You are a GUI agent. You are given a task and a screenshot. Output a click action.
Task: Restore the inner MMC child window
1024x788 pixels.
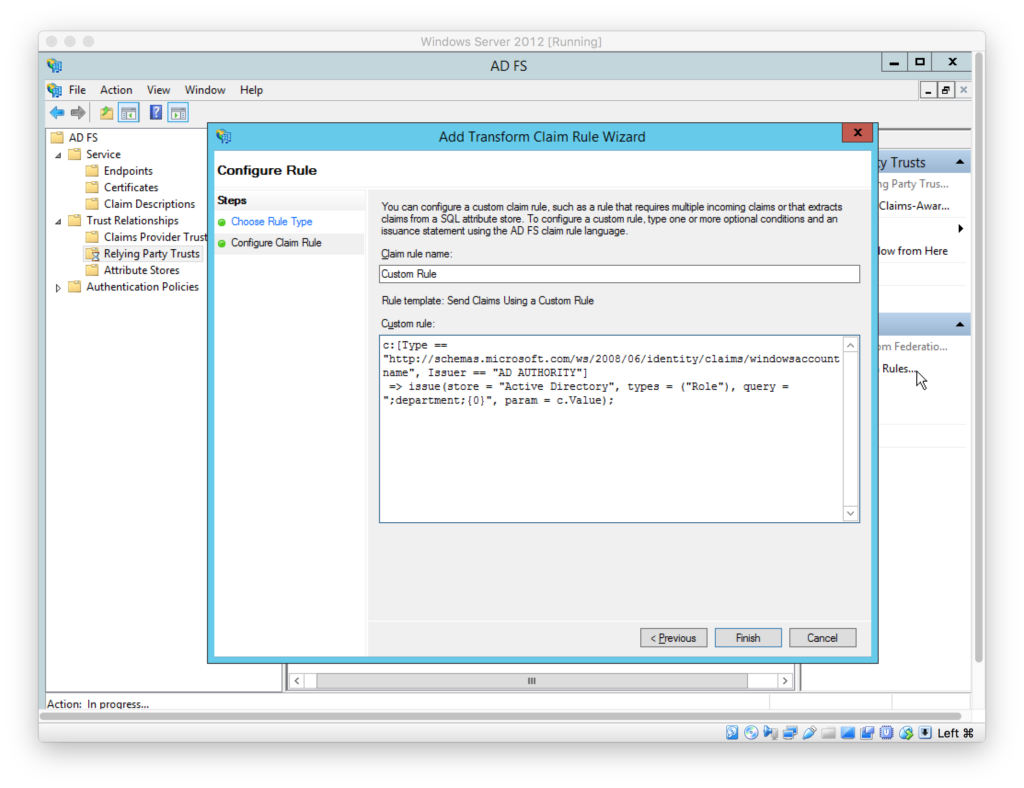[946, 90]
